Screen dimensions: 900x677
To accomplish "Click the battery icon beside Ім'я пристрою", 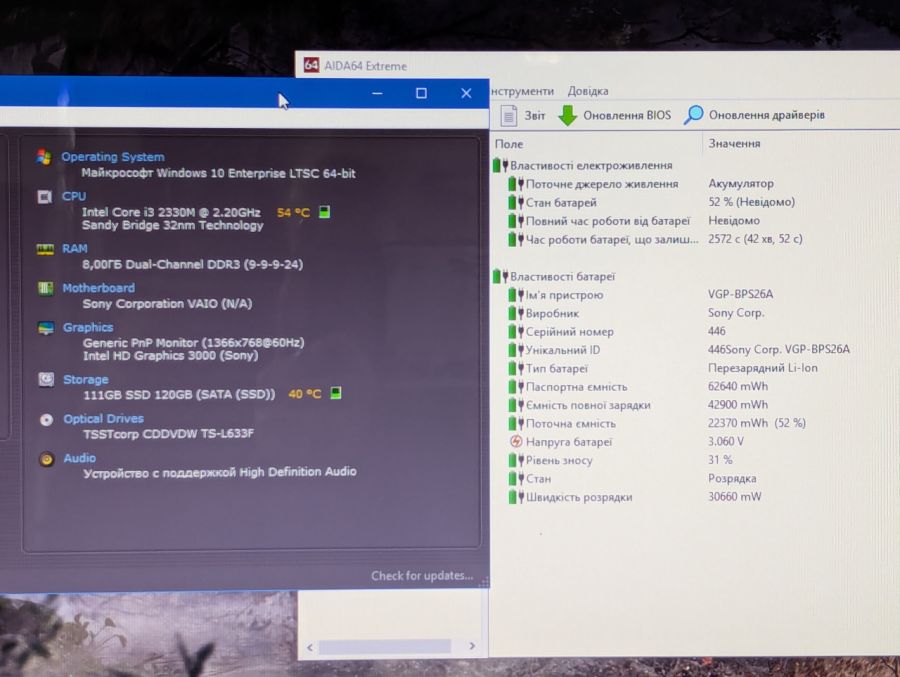I will click(x=515, y=295).
